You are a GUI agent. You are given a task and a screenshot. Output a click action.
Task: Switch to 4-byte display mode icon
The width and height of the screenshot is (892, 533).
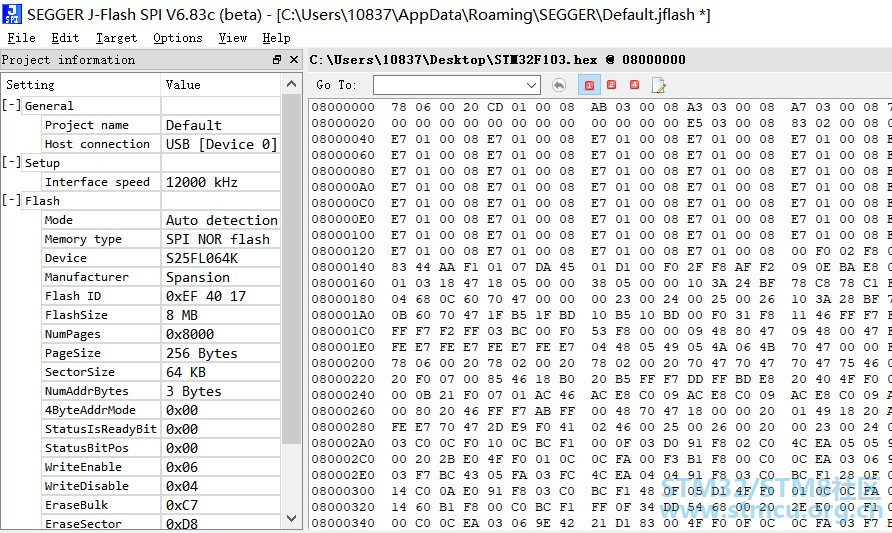[634, 85]
